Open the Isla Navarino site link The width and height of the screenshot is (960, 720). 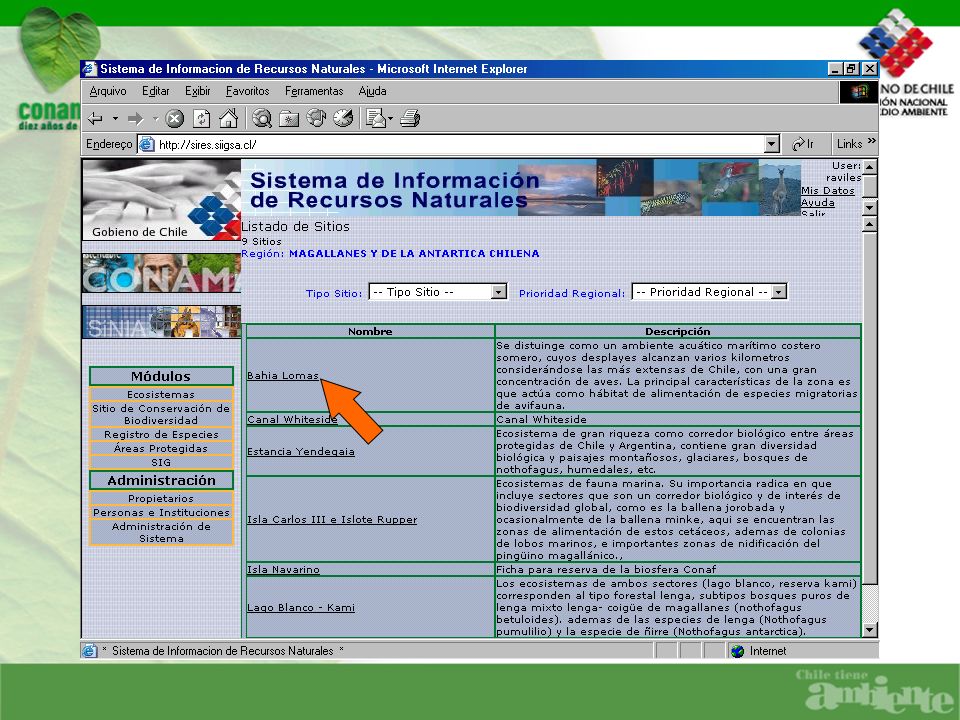pyautogui.click(x=283, y=569)
